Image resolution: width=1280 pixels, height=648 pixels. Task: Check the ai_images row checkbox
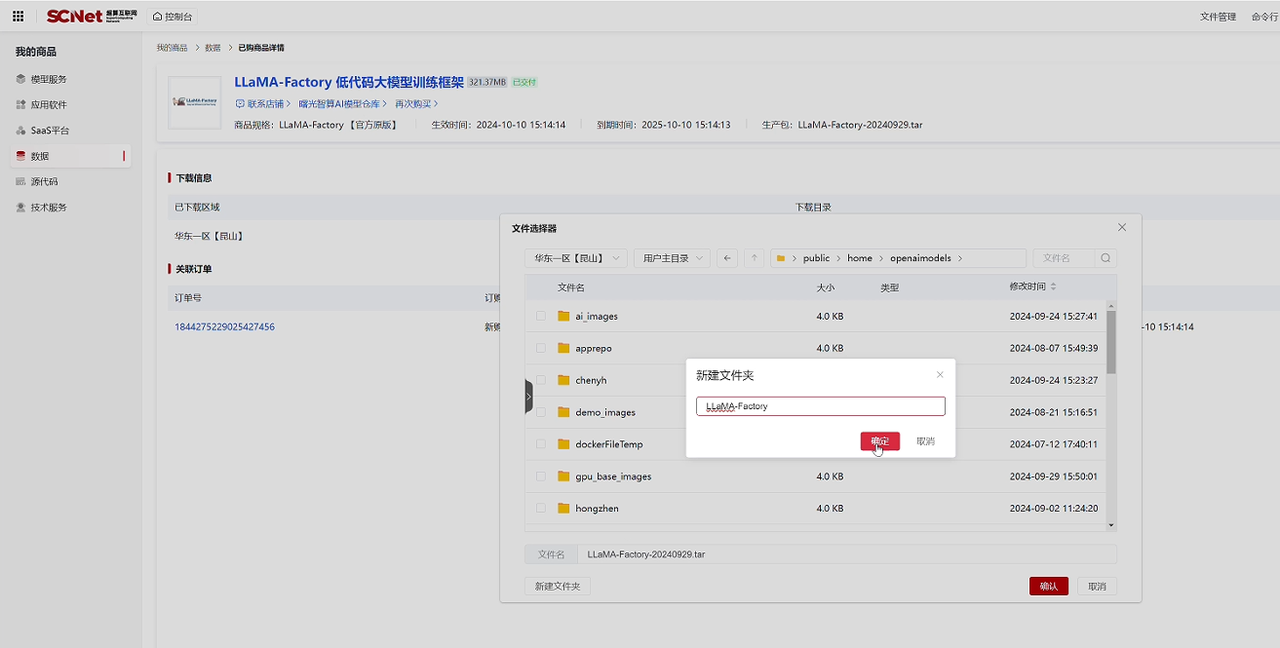click(x=541, y=316)
